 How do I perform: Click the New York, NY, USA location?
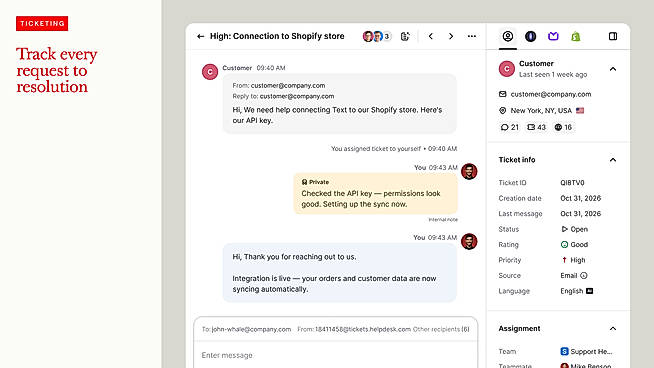coord(541,111)
